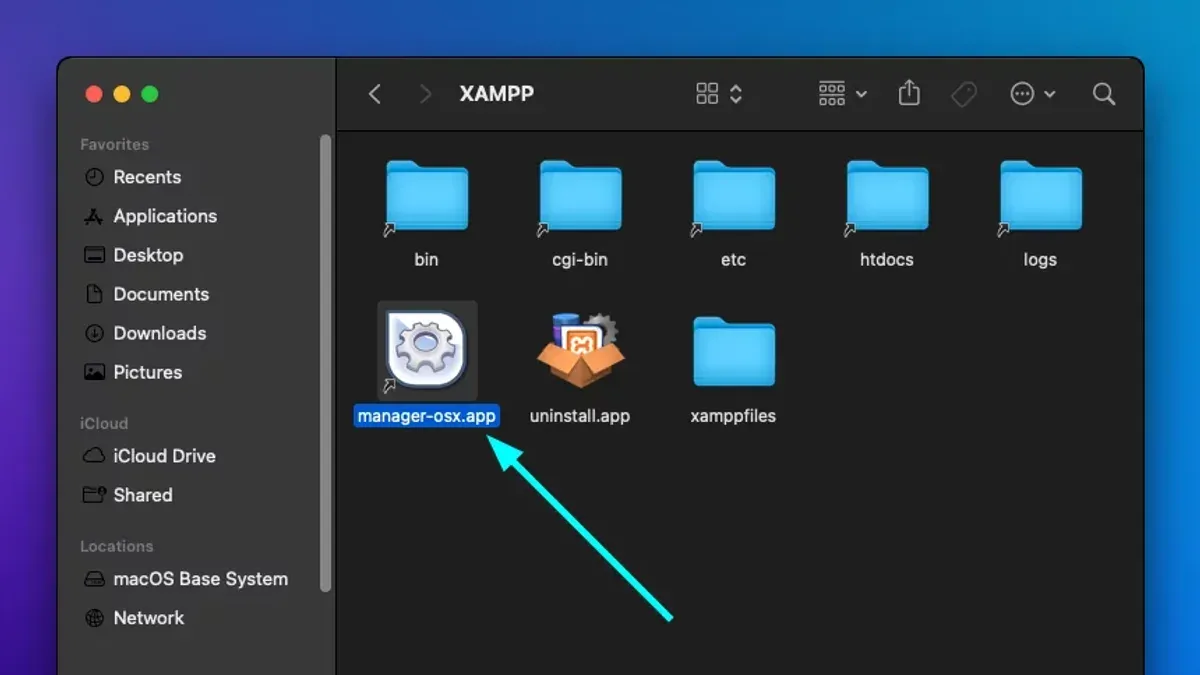
Task: Click the Share toolbar icon
Action: tap(908, 93)
